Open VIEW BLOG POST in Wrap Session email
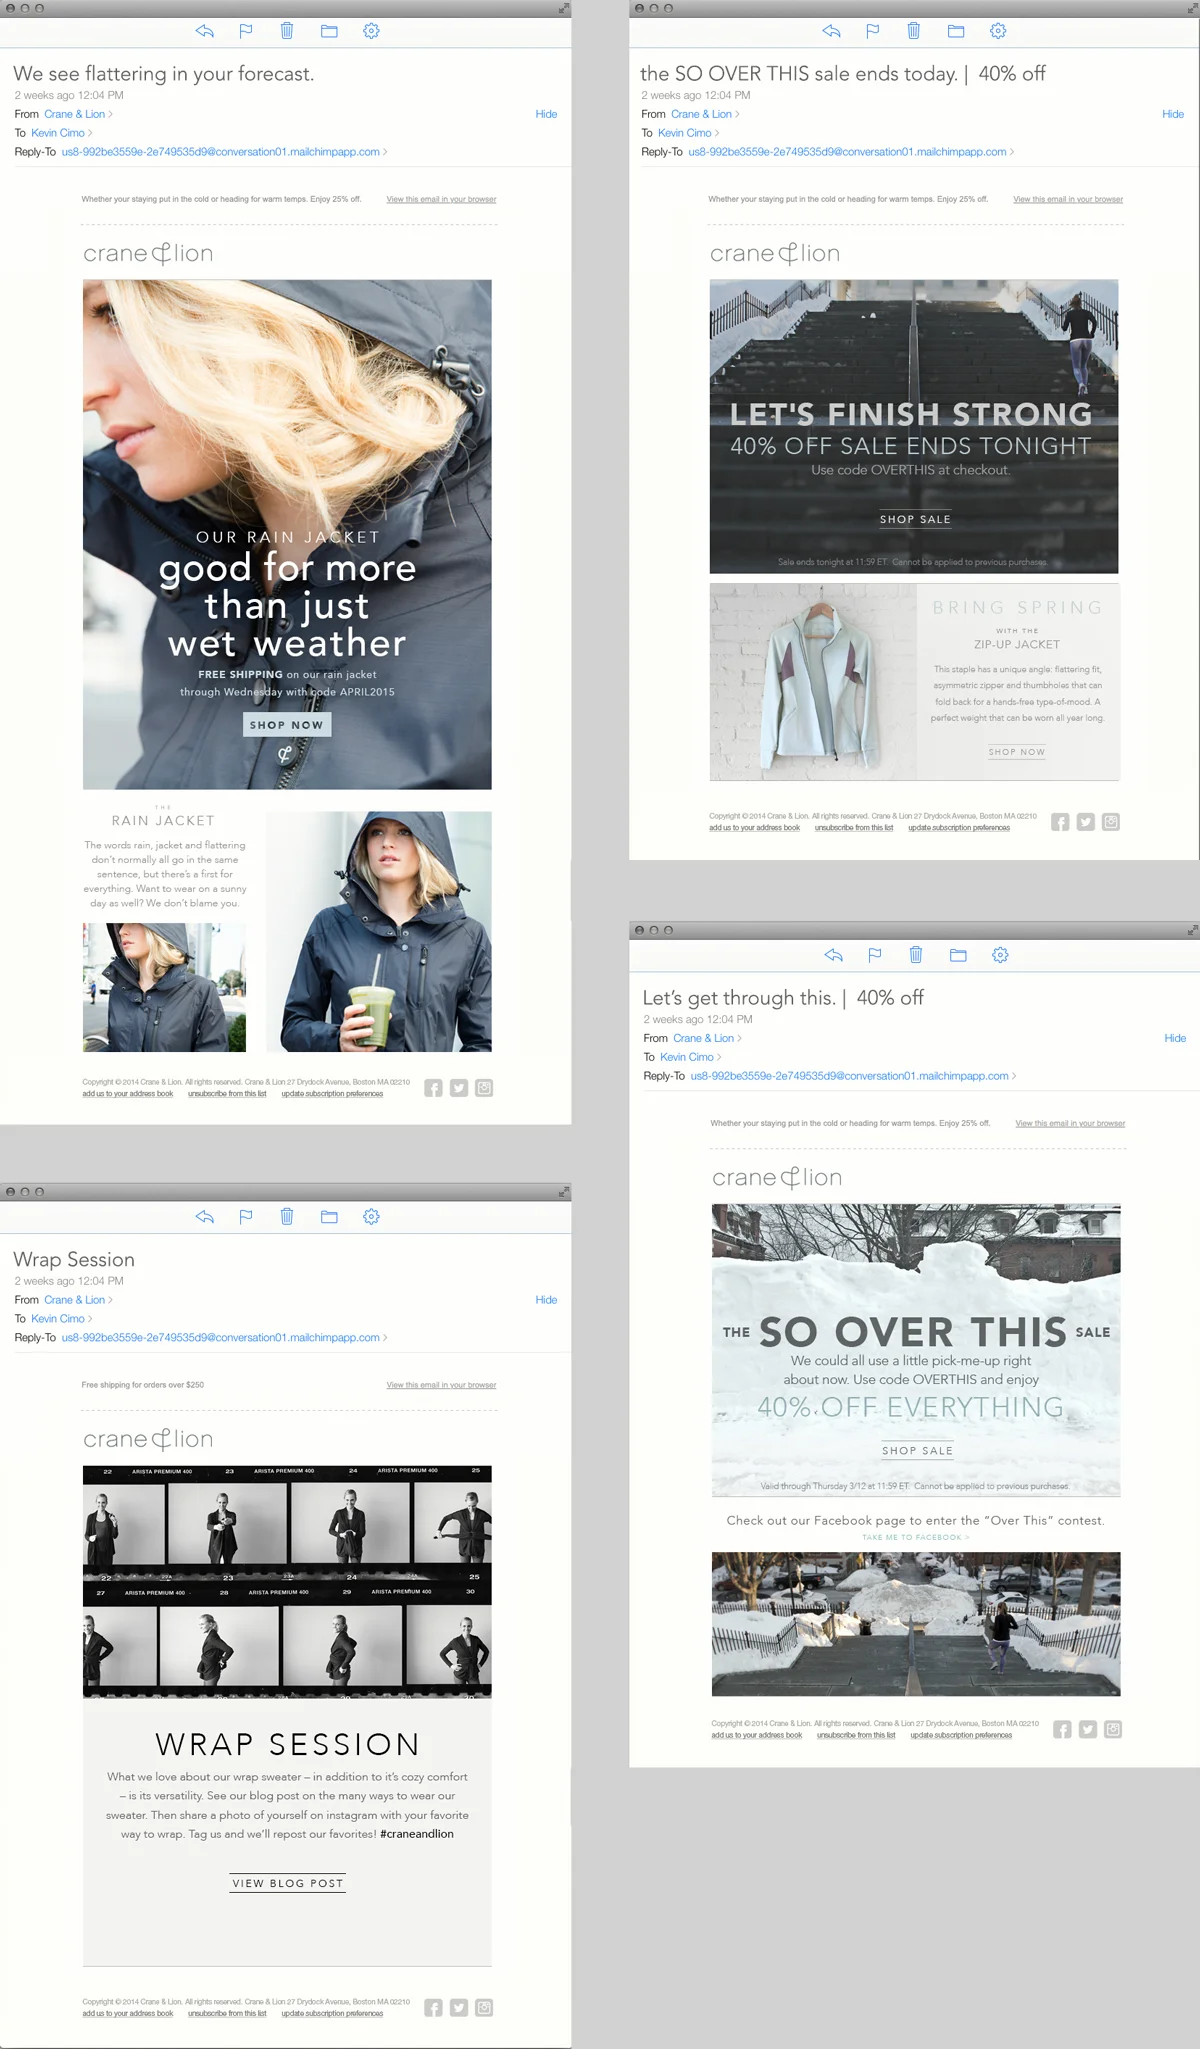Viewport: 1200px width, 2049px height. [288, 1883]
